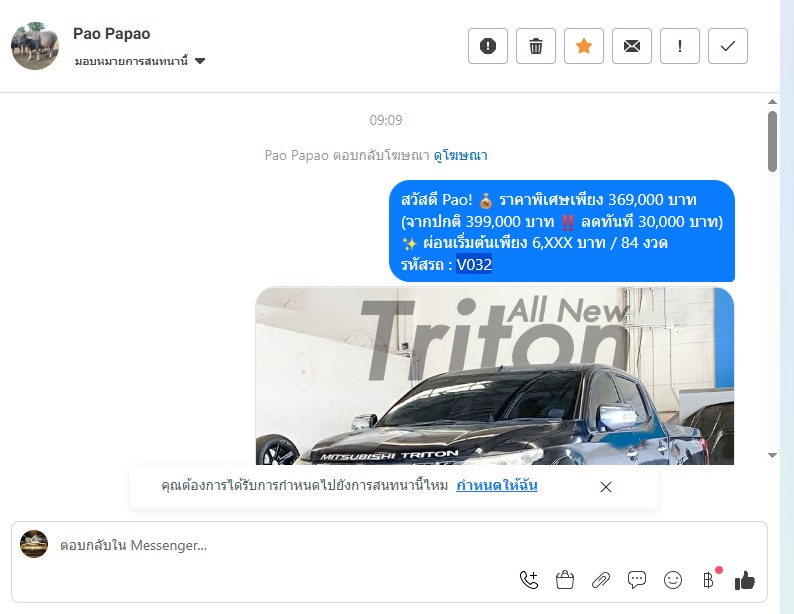Open the shopping bag products icon
The width and height of the screenshot is (794, 614).
[565, 580]
